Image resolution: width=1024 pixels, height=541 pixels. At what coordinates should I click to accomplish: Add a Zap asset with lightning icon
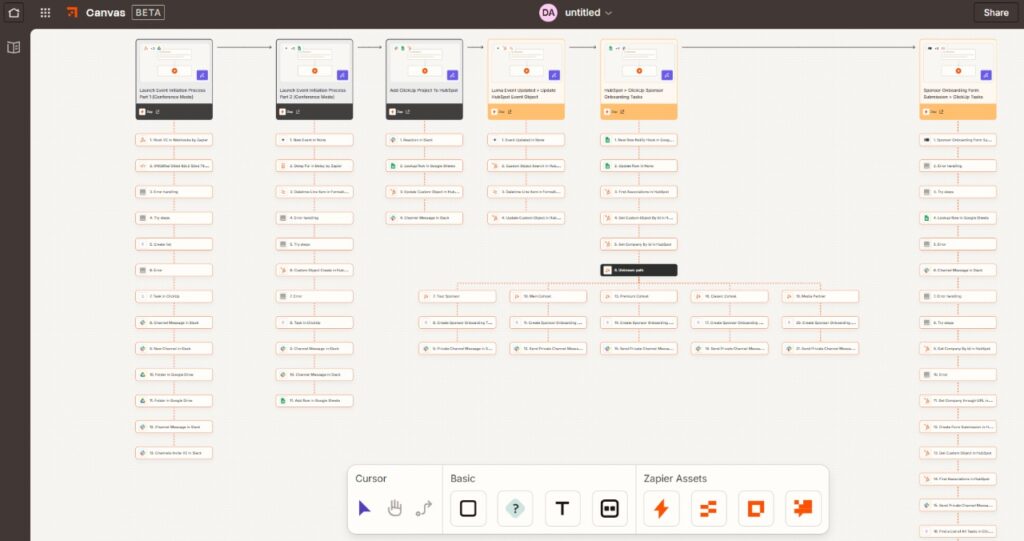(x=660, y=508)
